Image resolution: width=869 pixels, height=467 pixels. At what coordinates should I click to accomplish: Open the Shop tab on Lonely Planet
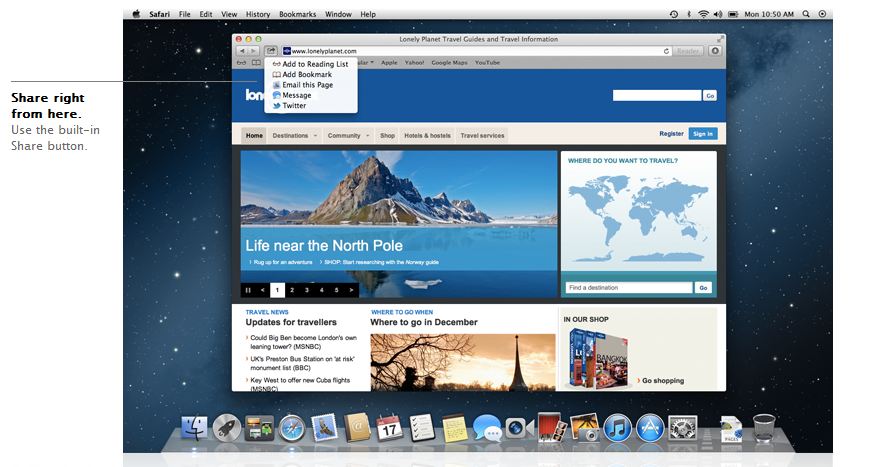click(x=387, y=135)
